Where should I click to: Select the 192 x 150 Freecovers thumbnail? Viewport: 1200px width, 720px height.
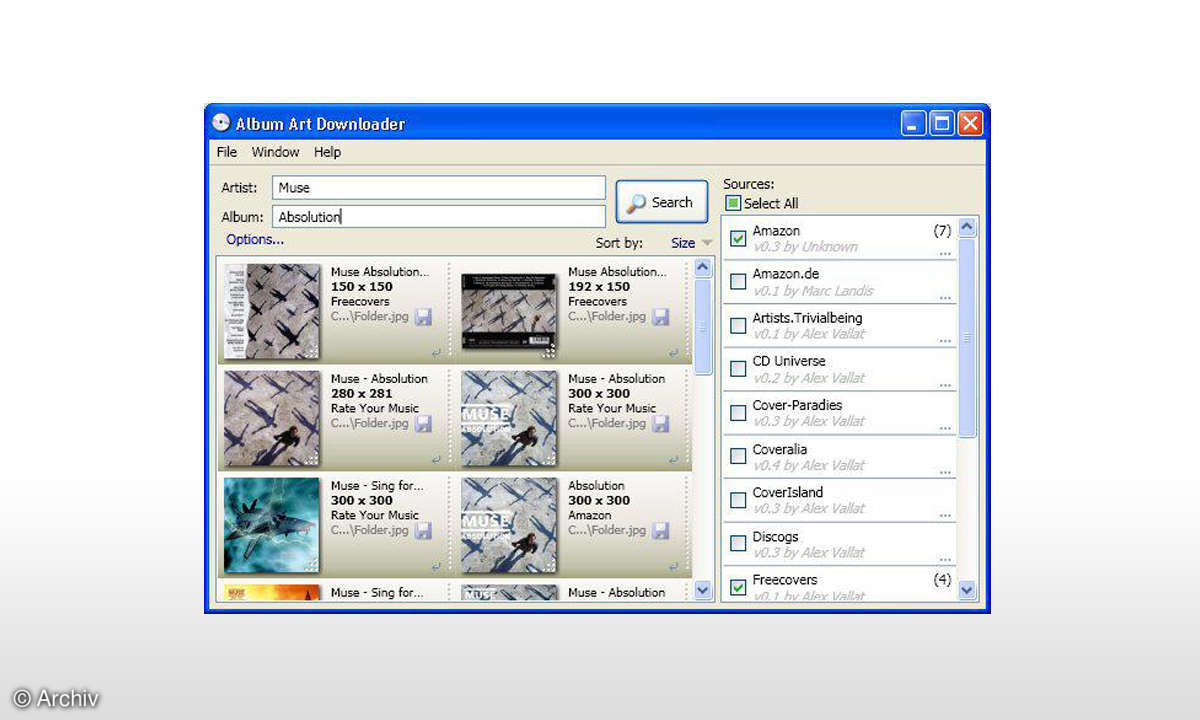click(x=509, y=311)
